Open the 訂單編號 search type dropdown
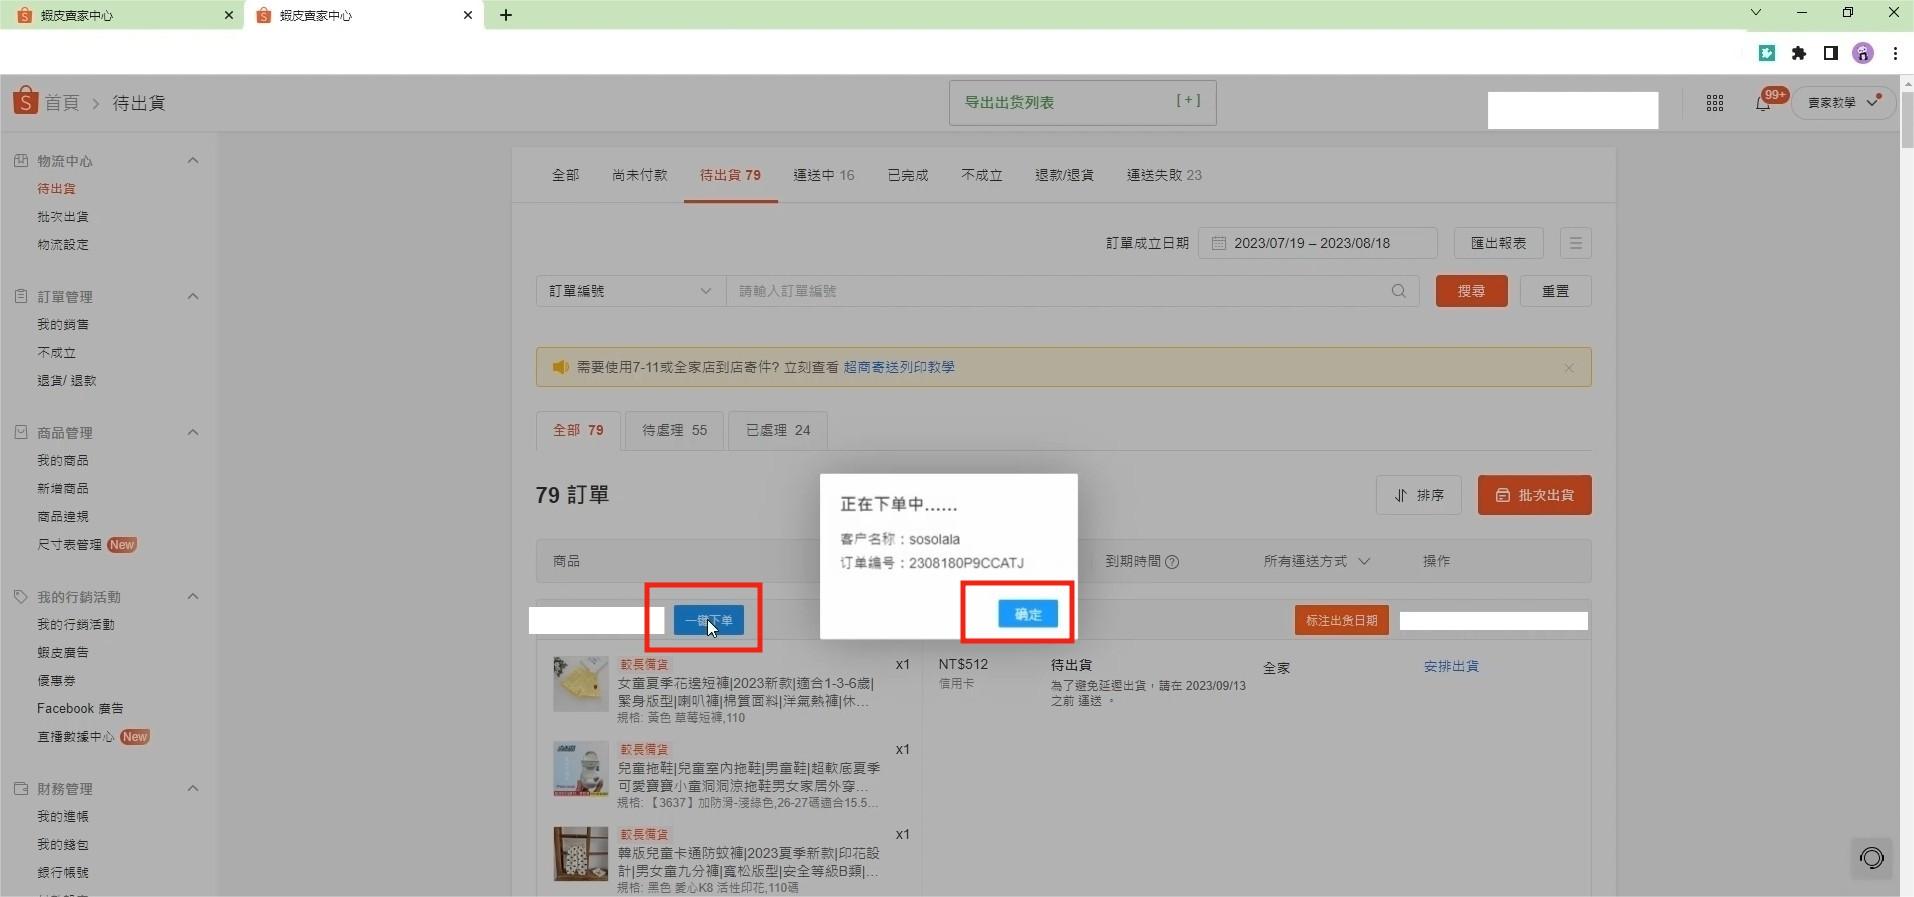1914x897 pixels. [x=630, y=291]
